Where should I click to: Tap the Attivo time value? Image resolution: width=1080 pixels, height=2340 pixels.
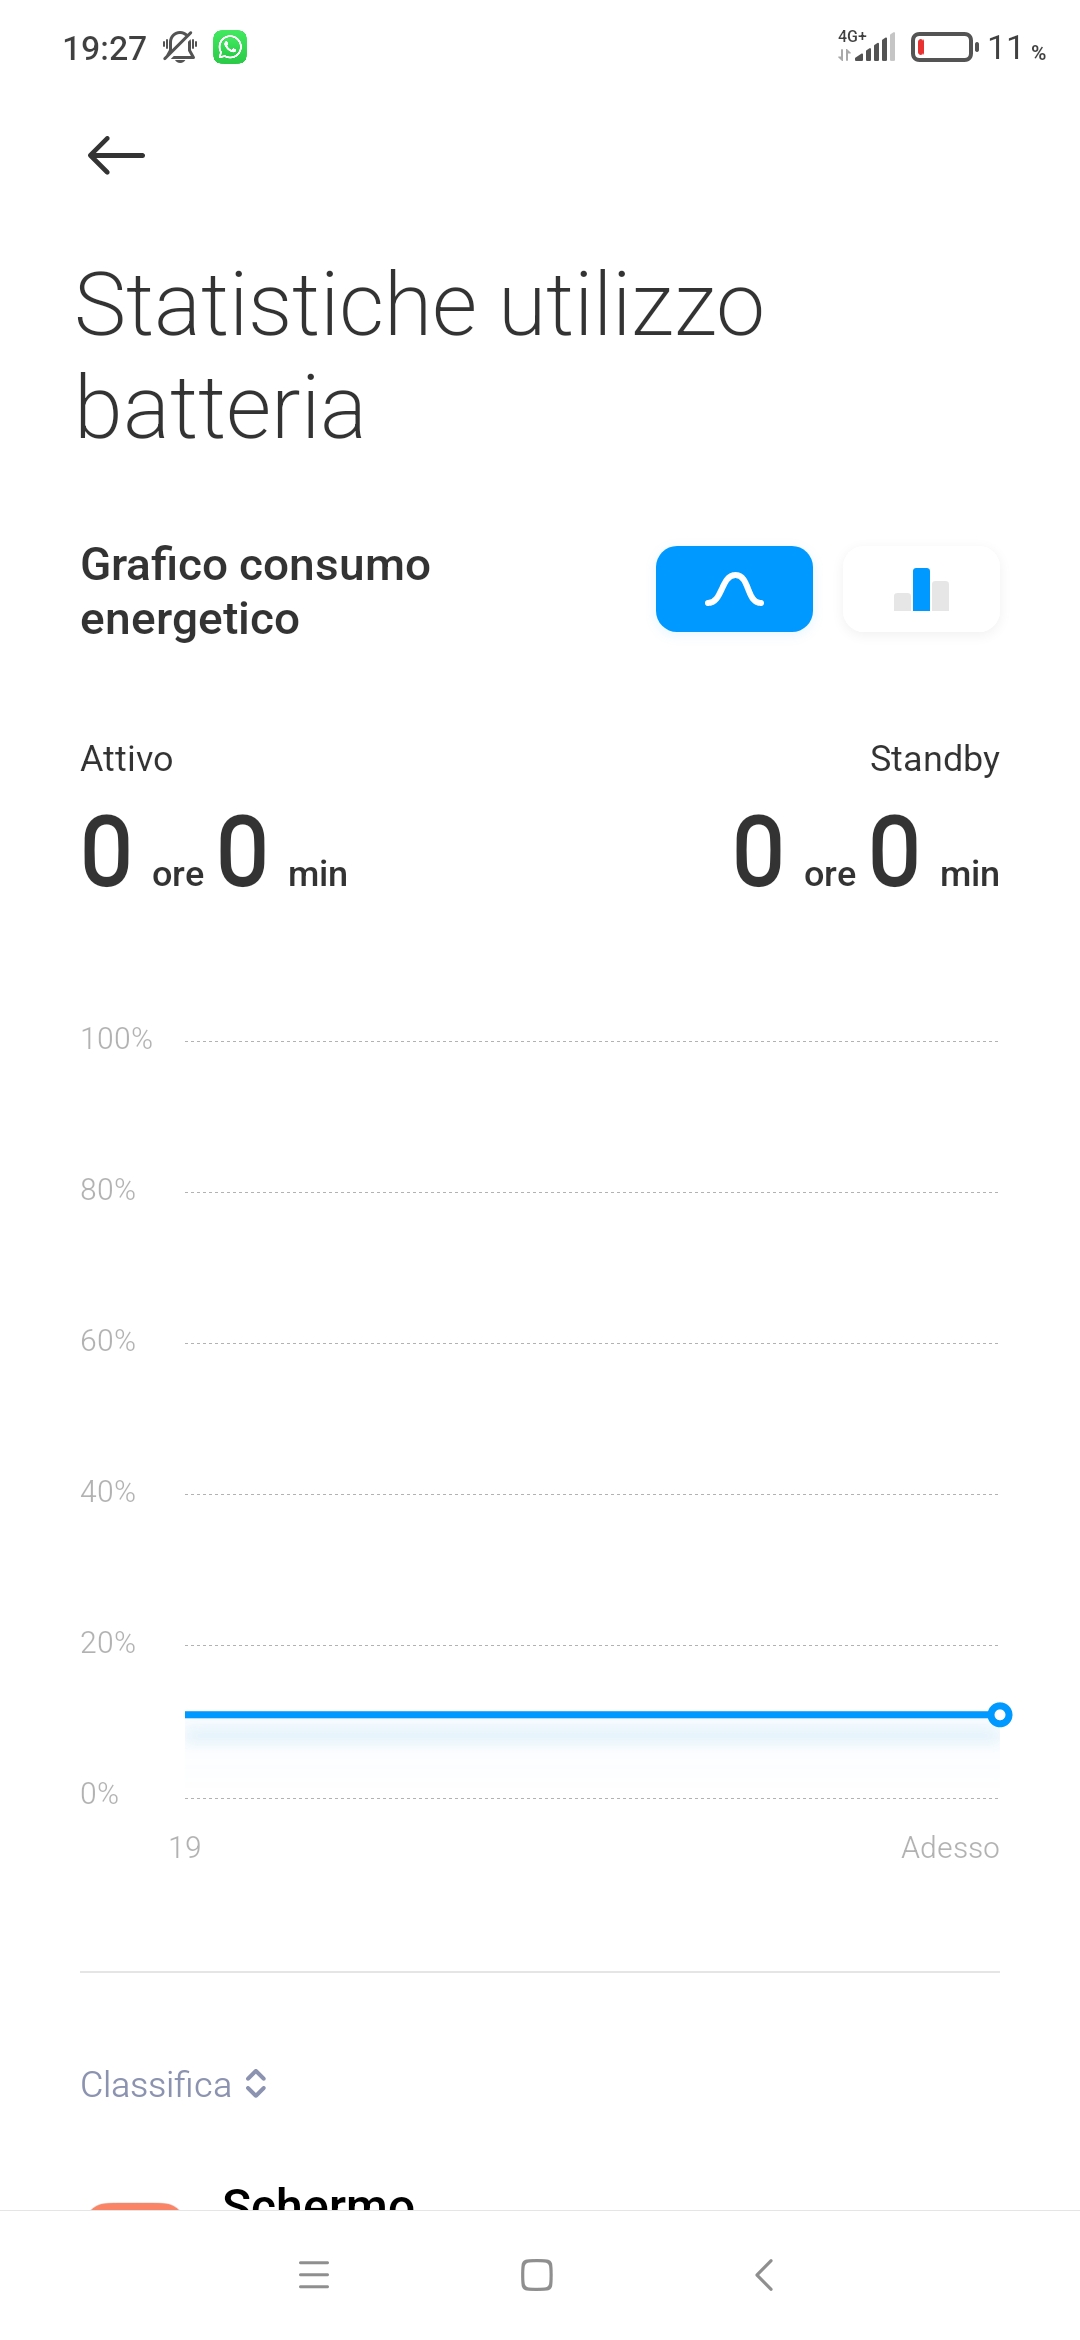tap(214, 852)
